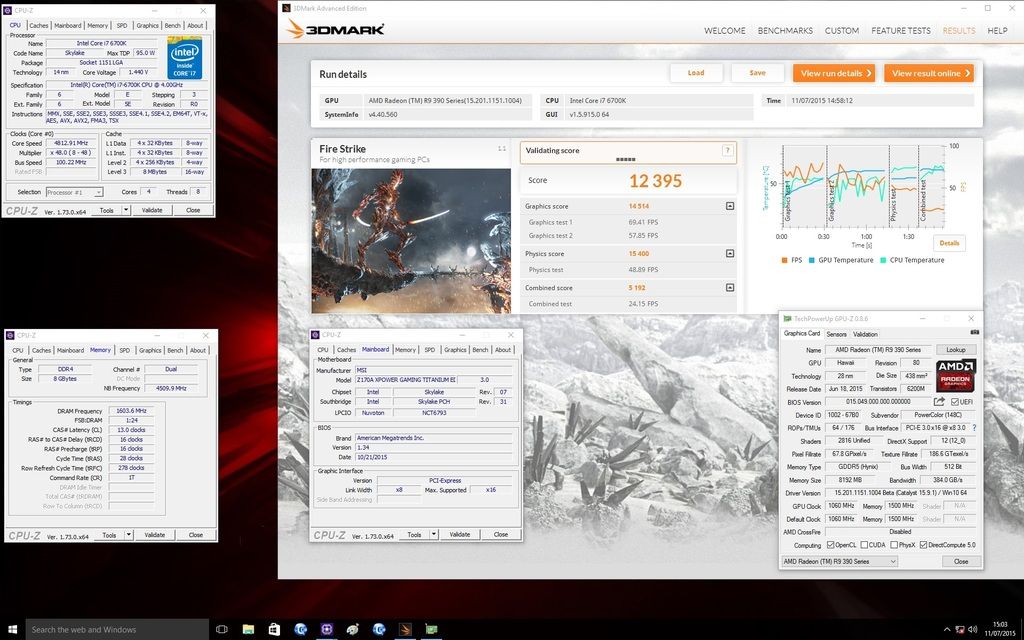Open Tools dropdown arrow in CPU-Z Memory window
This screenshot has width=1024, height=640.
click(129, 535)
